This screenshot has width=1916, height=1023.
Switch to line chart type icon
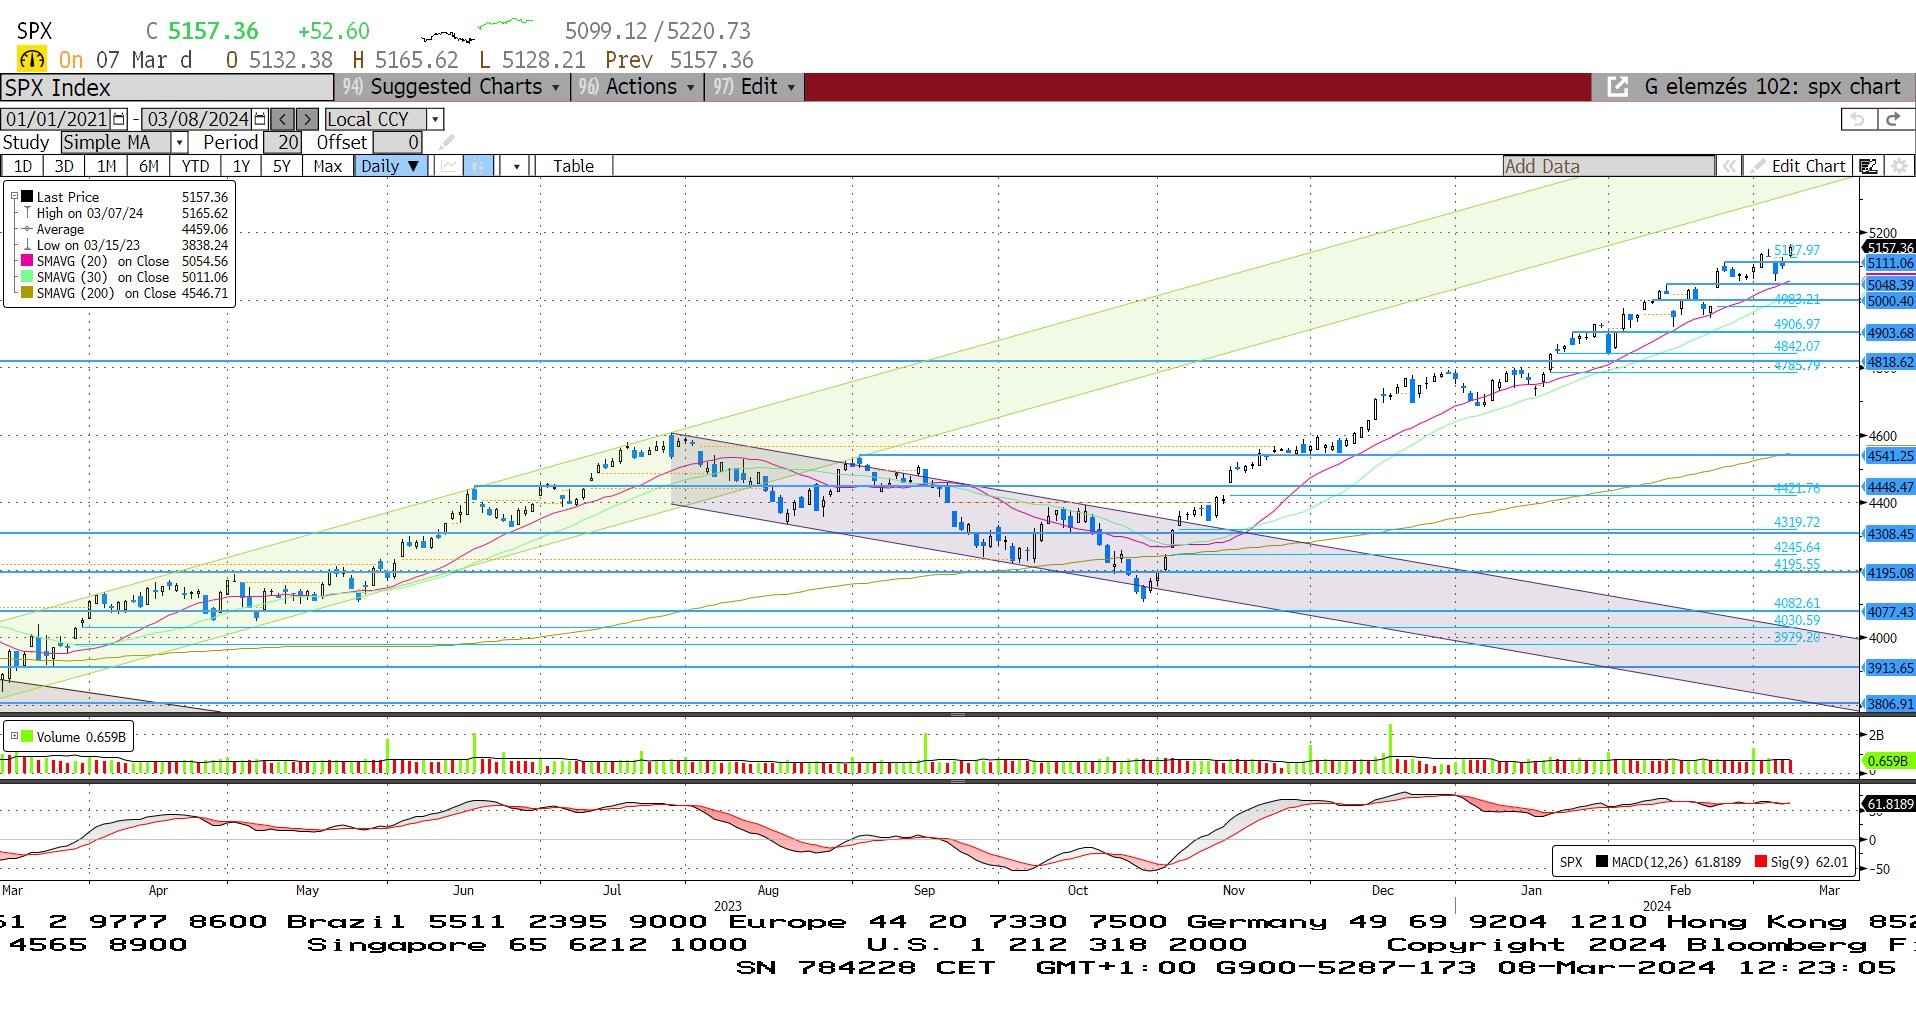point(449,166)
